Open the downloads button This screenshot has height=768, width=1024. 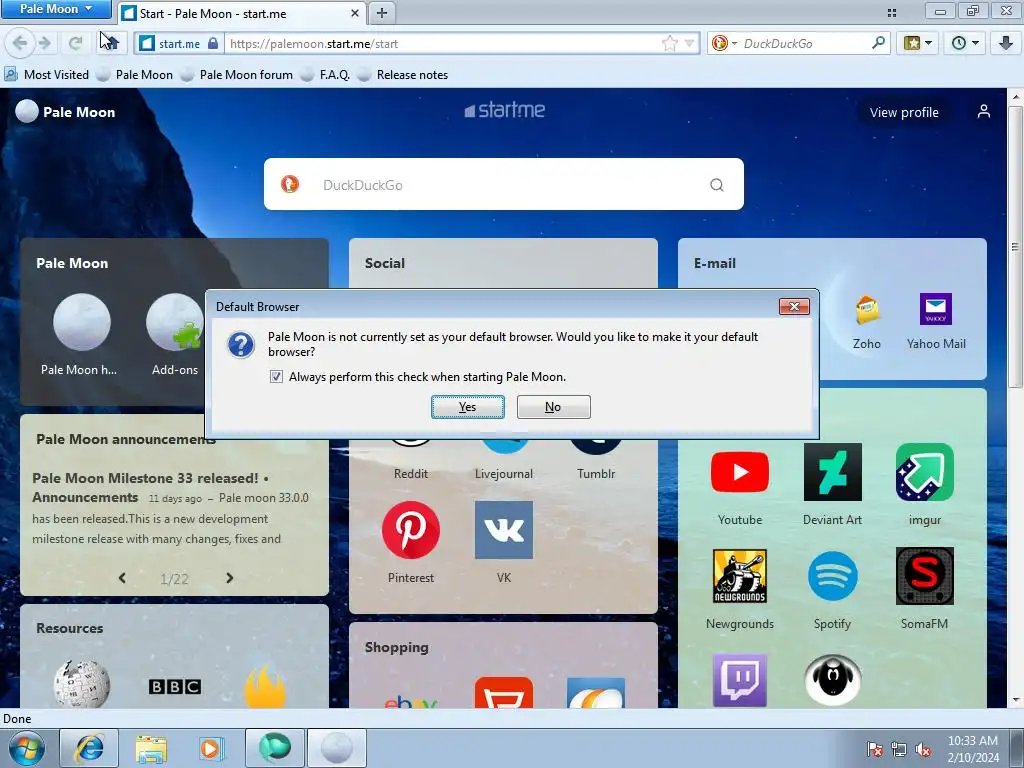click(x=1006, y=44)
